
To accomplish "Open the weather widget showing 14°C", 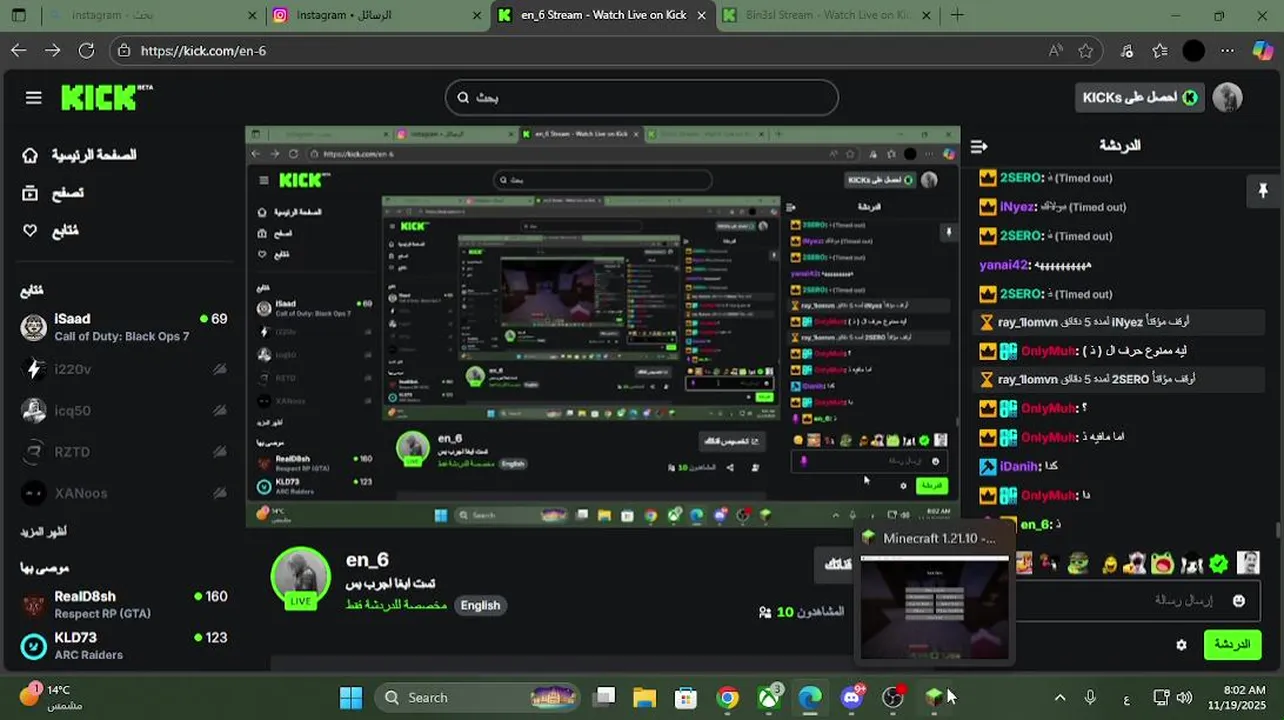I will [52, 697].
